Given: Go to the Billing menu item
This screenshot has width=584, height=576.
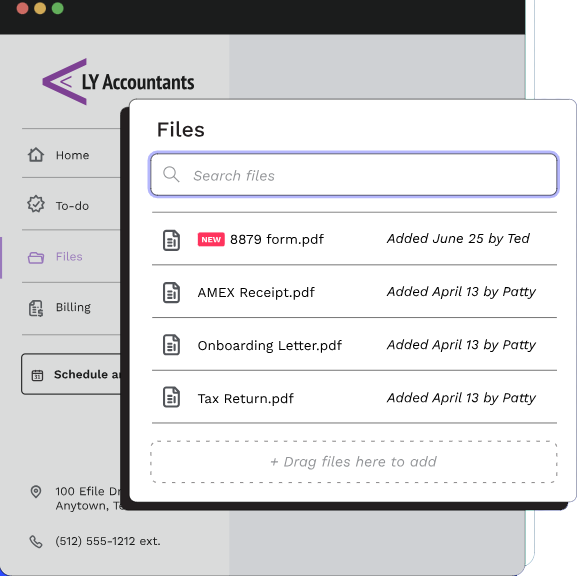Looking at the screenshot, I should [x=71, y=308].
